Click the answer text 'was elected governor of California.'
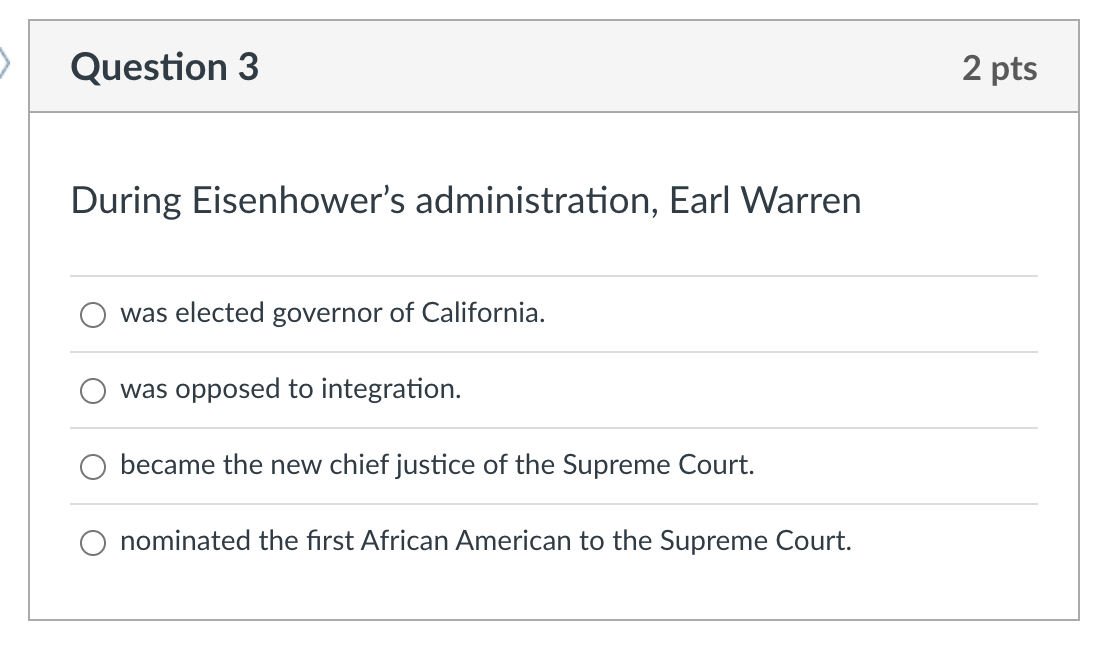 coord(333,313)
